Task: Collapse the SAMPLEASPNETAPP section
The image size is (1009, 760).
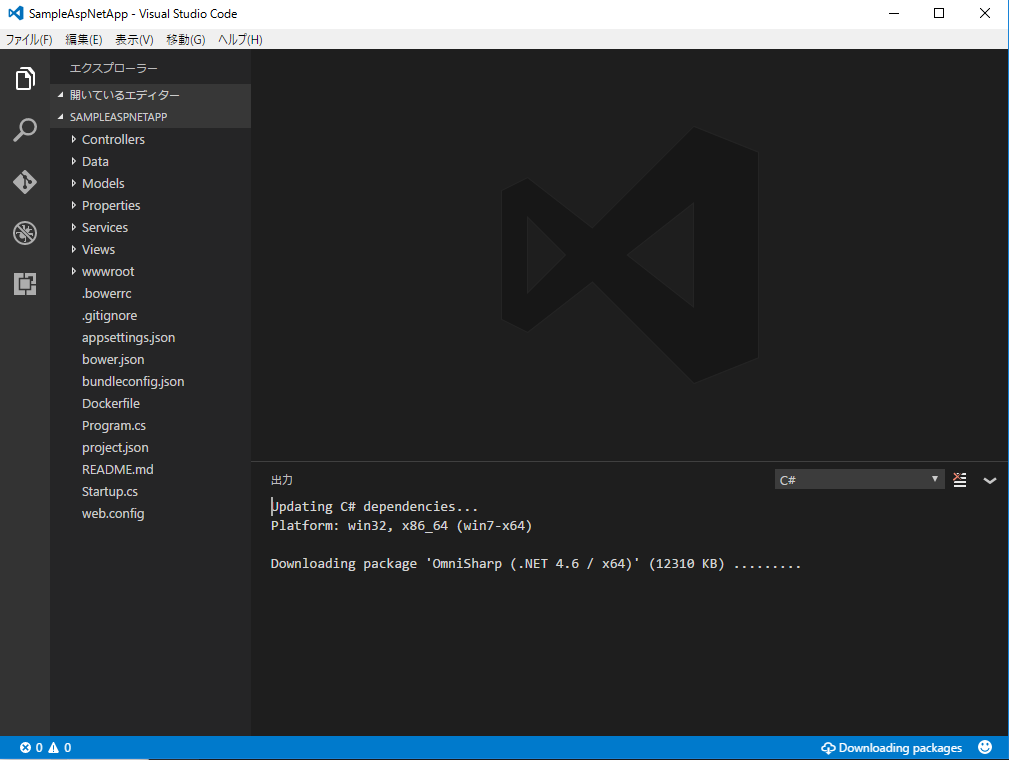Action: (x=151, y=116)
